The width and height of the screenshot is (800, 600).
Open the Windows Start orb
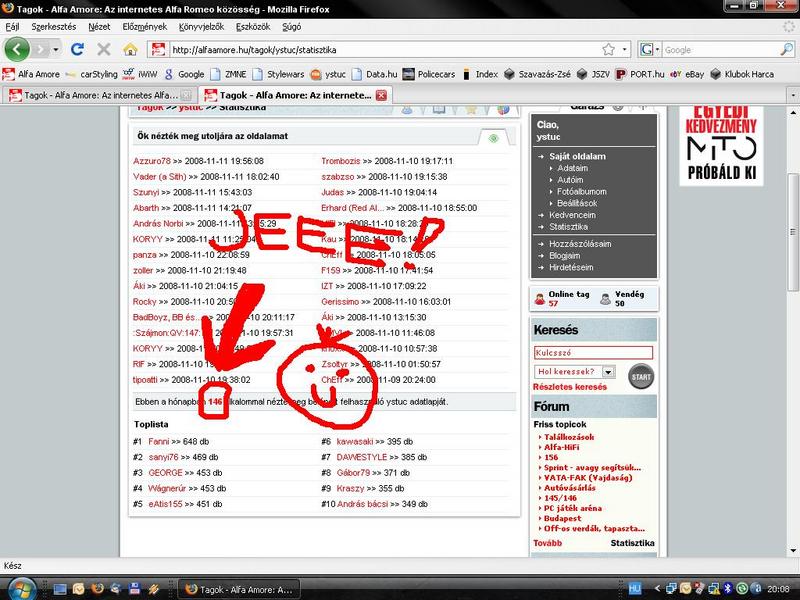click(21, 589)
